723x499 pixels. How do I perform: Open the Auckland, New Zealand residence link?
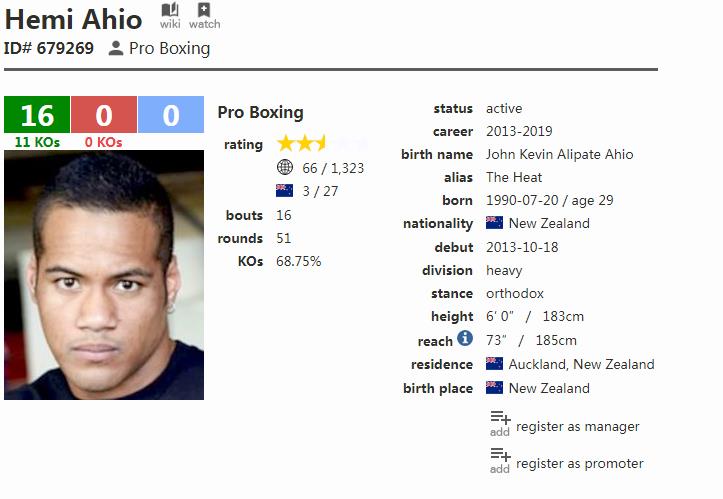(x=581, y=364)
